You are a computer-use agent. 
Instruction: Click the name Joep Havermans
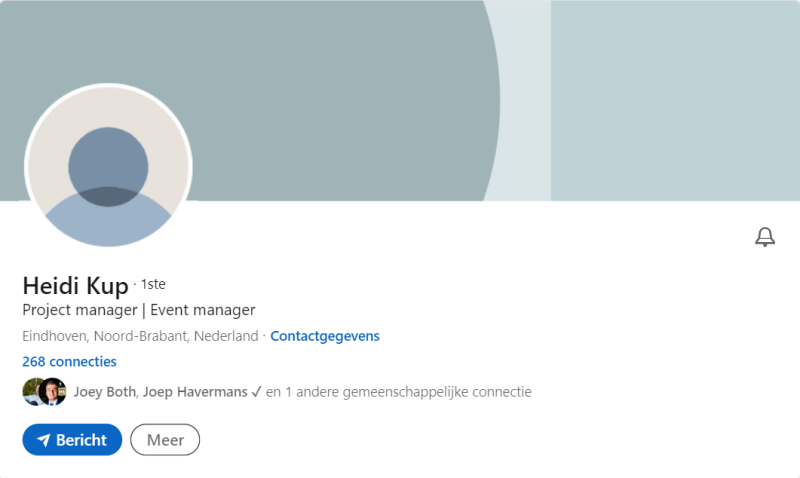[195, 392]
